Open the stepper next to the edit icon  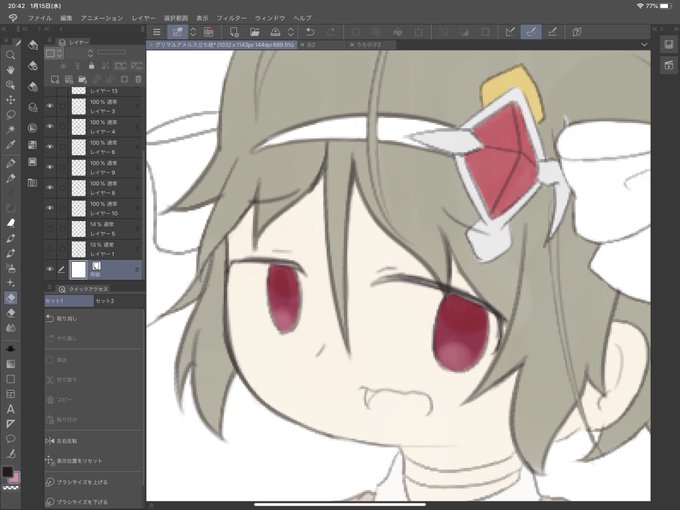coord(193,32)
